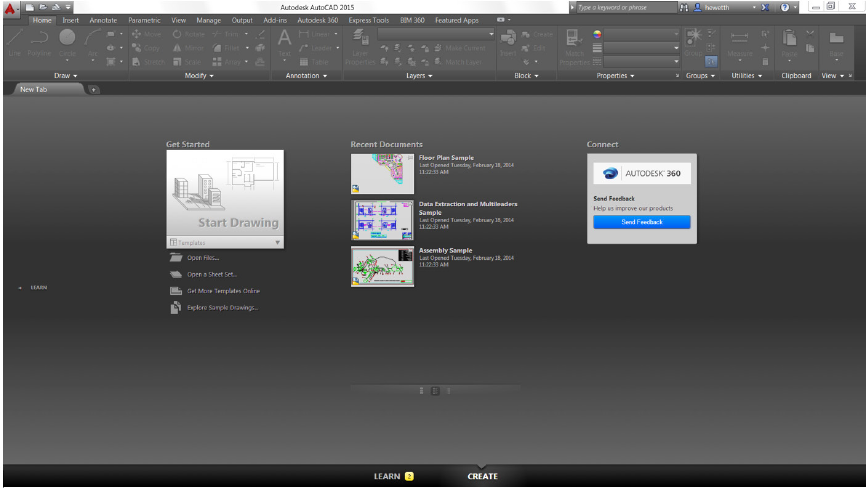
Task: Expand the Modify panel
Action: [x=199, y=76]
